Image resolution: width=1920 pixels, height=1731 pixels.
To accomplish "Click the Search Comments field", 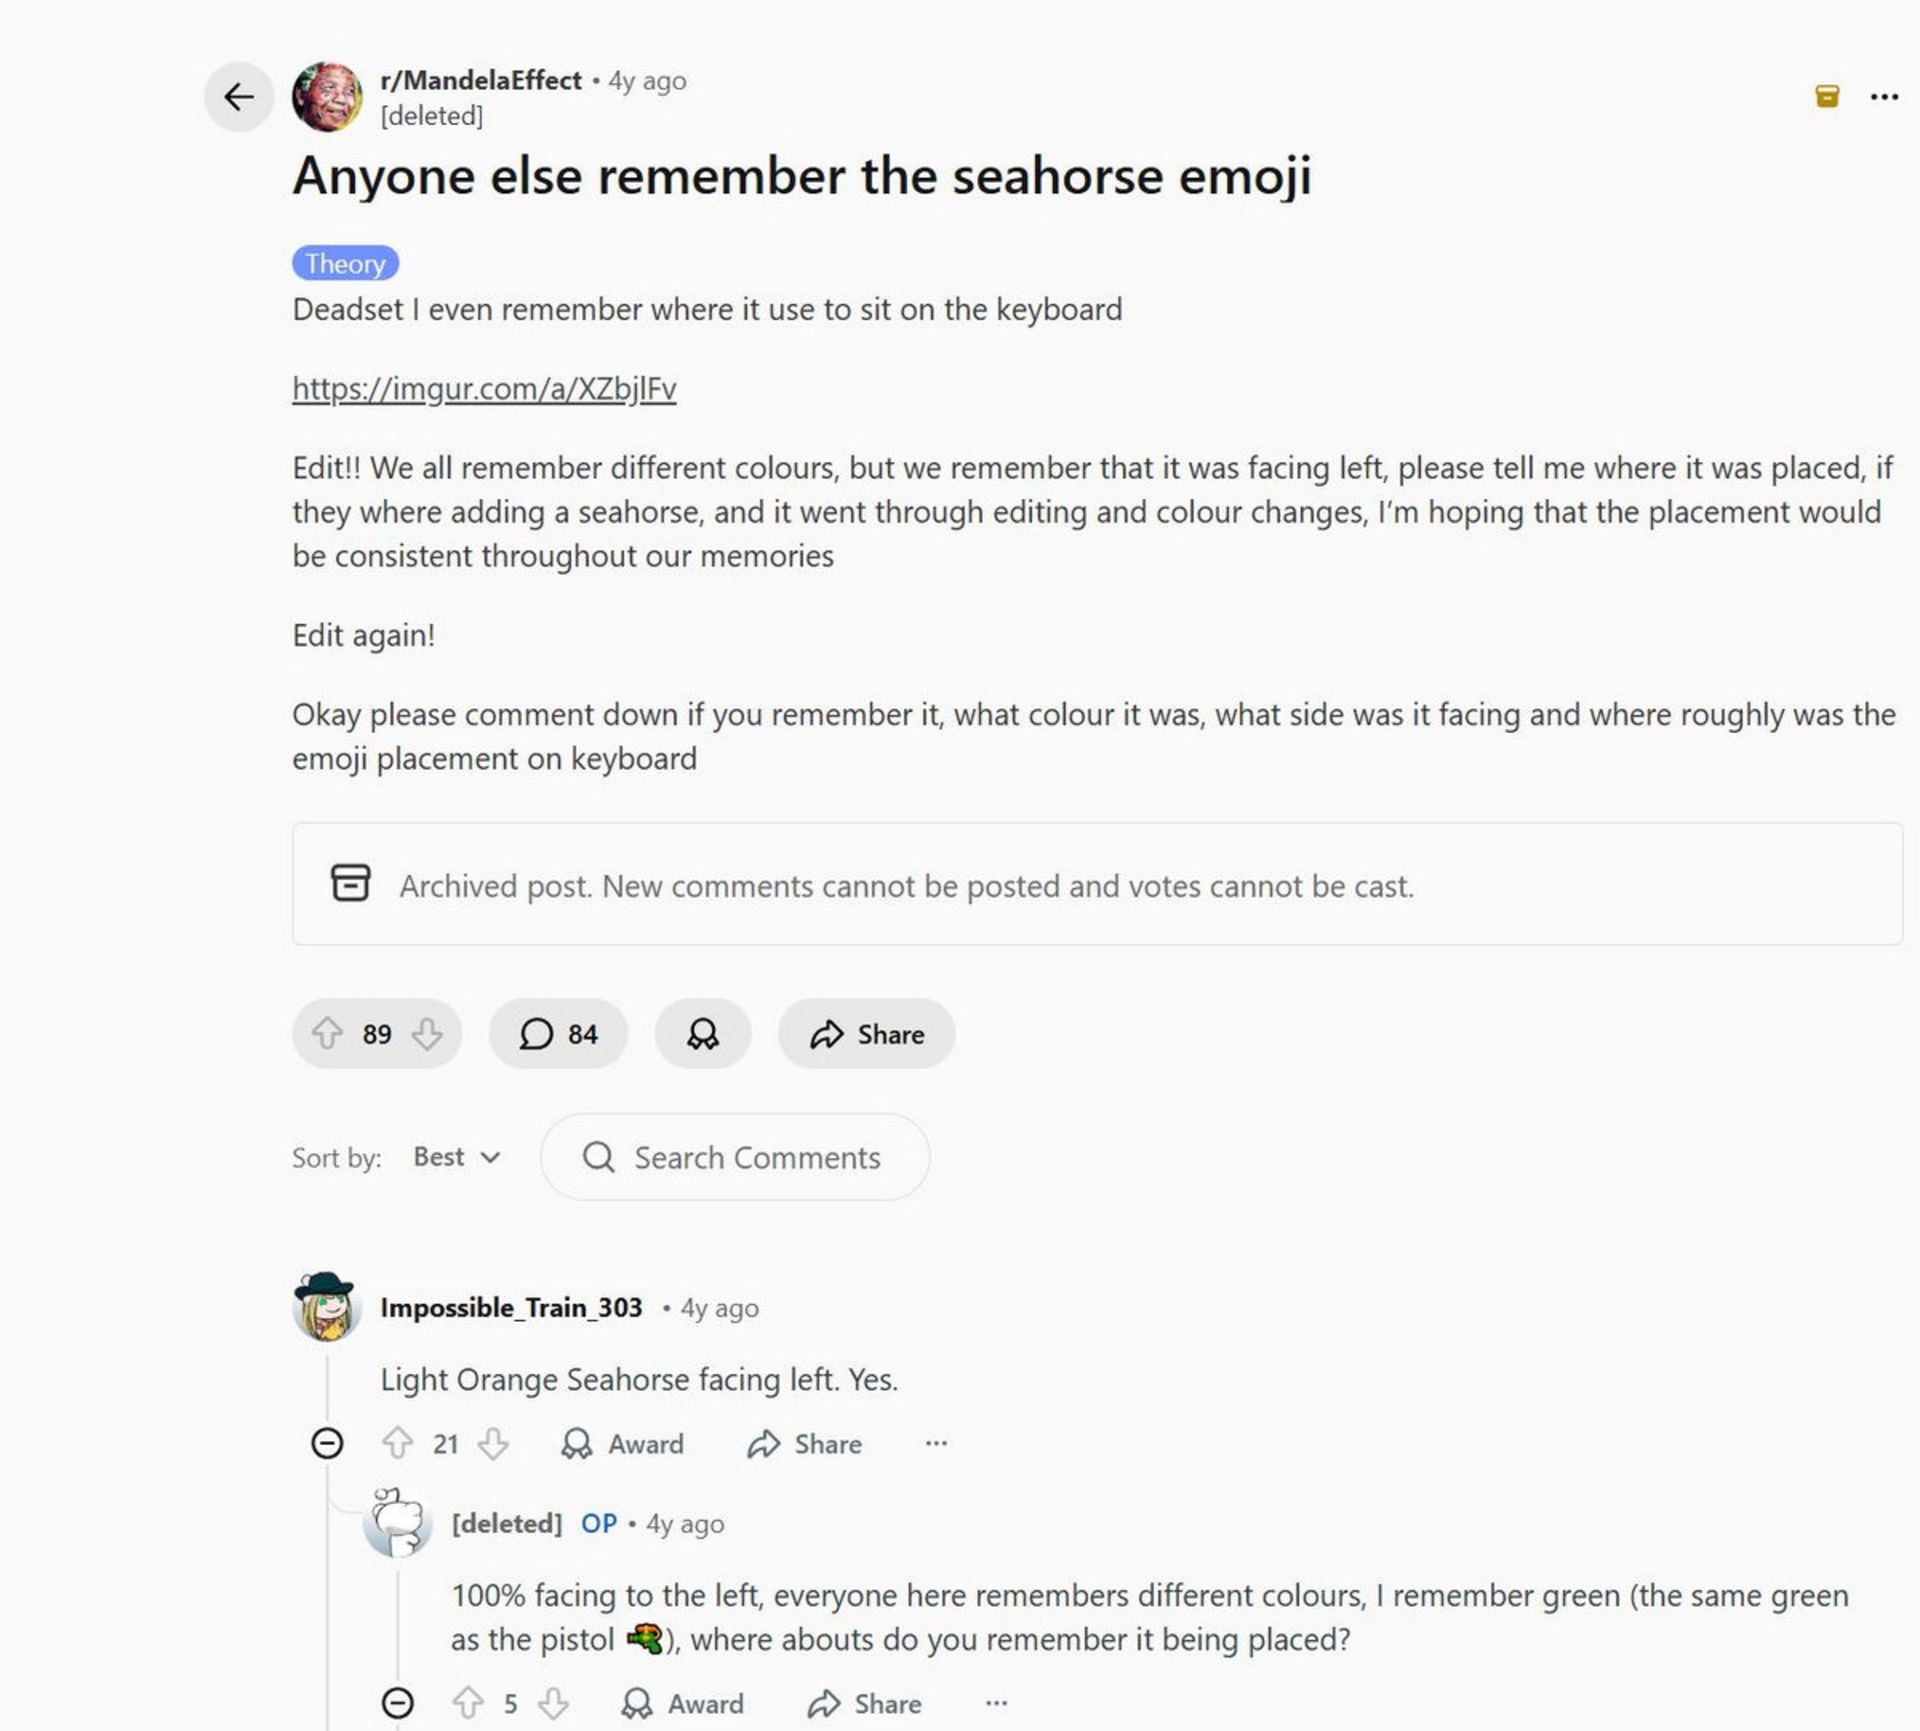I will coord(756,1157).
